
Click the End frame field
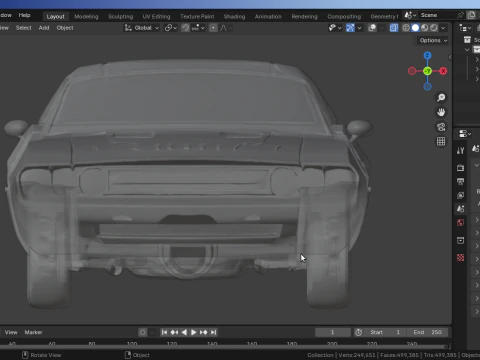[427, 332]
